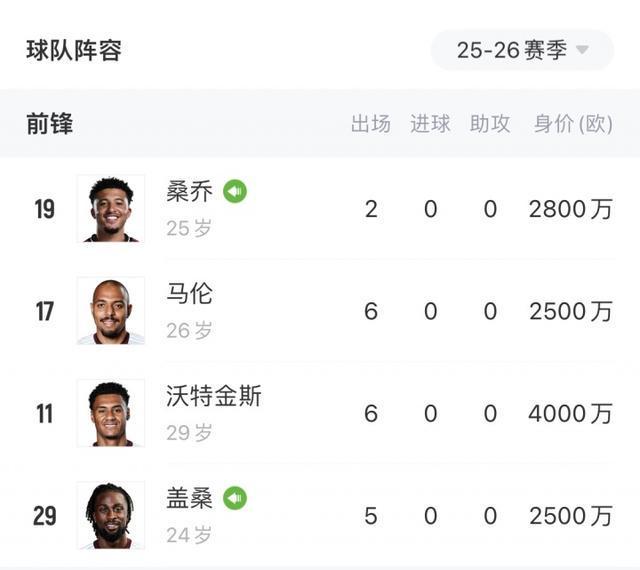Open 桑乔's player photo

pyautogui.click(x=111, y=209)
